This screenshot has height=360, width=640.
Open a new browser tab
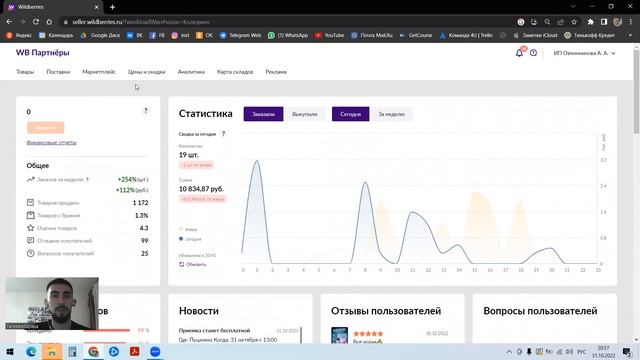(x=112, y=7)
